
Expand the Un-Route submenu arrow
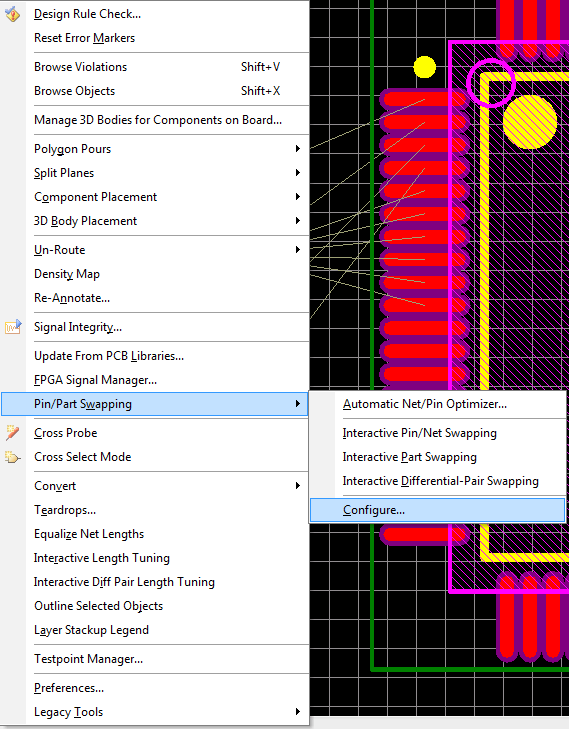click(x=298, y=250)
